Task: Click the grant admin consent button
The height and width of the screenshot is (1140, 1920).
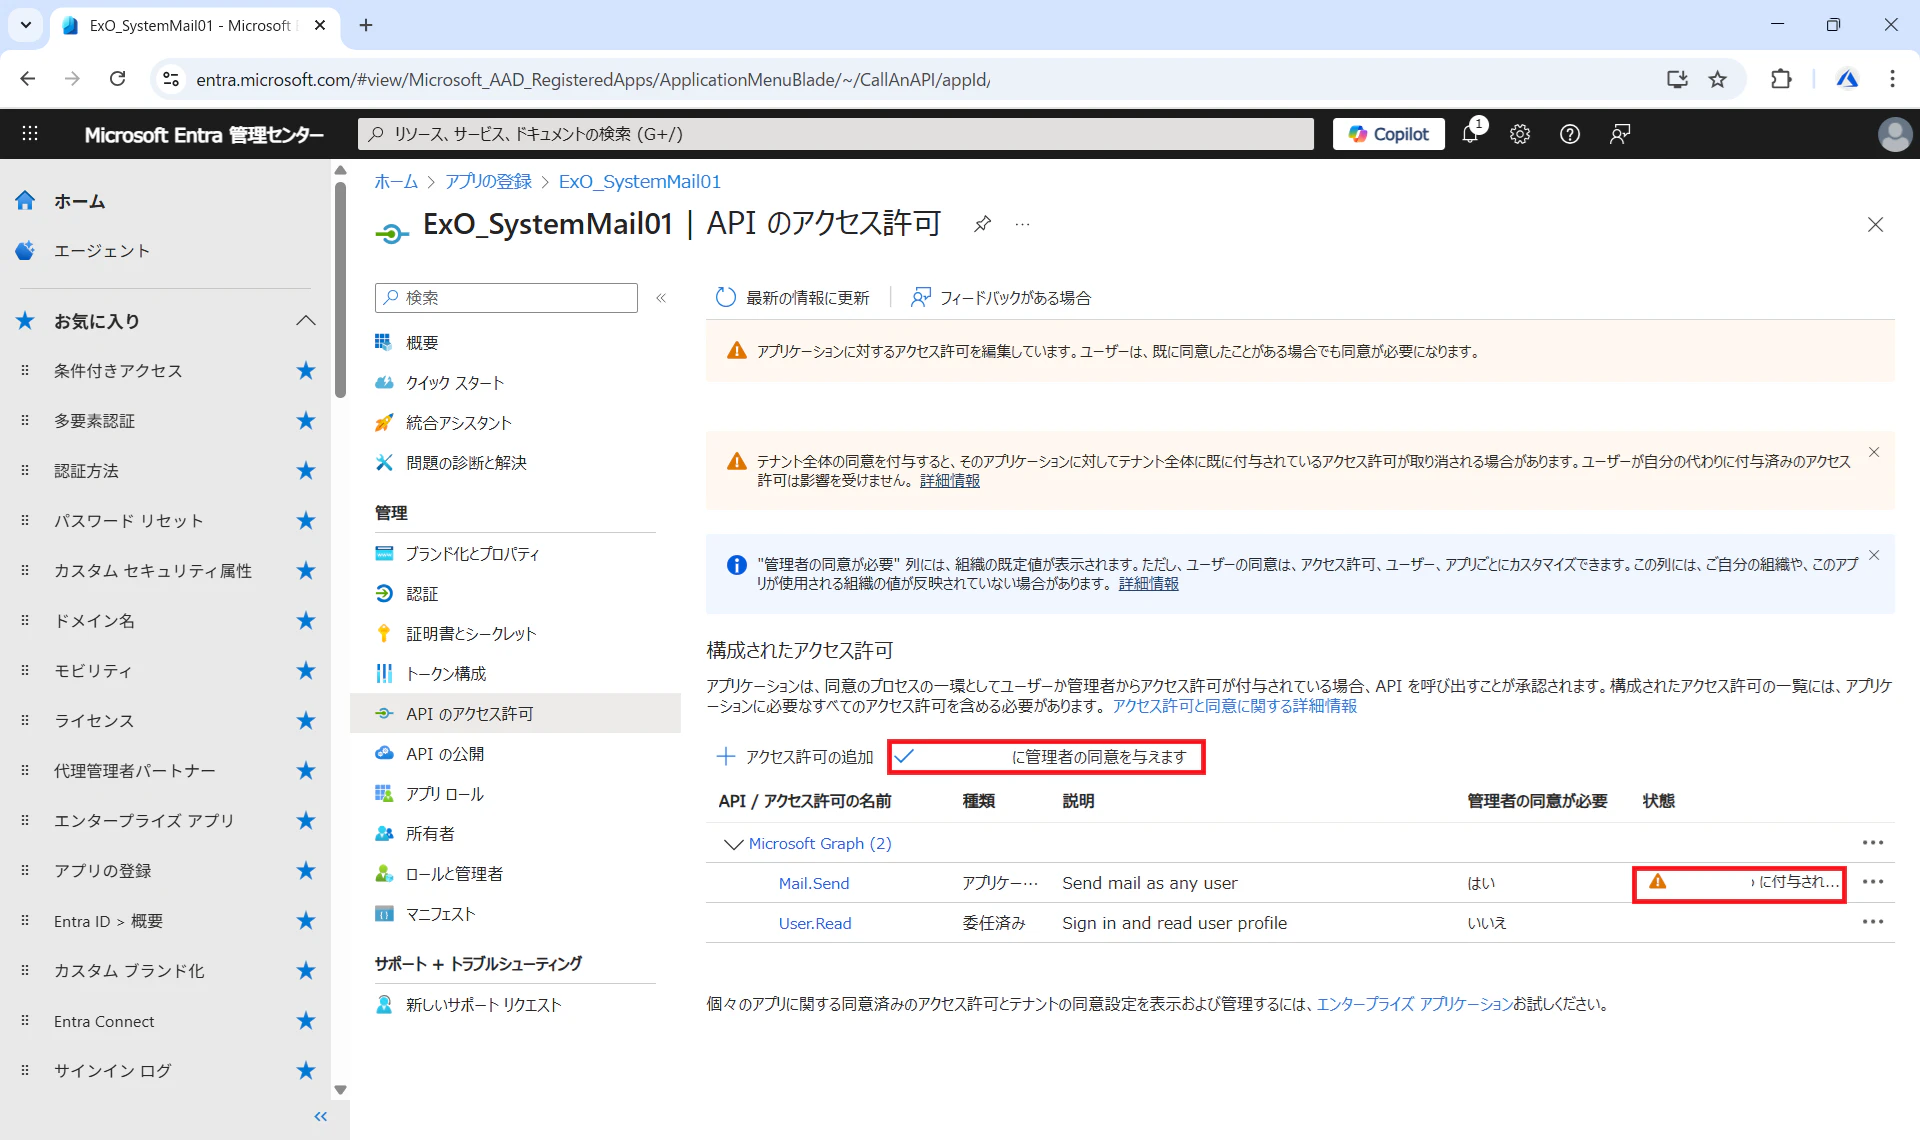Action: pos(1047,757)
